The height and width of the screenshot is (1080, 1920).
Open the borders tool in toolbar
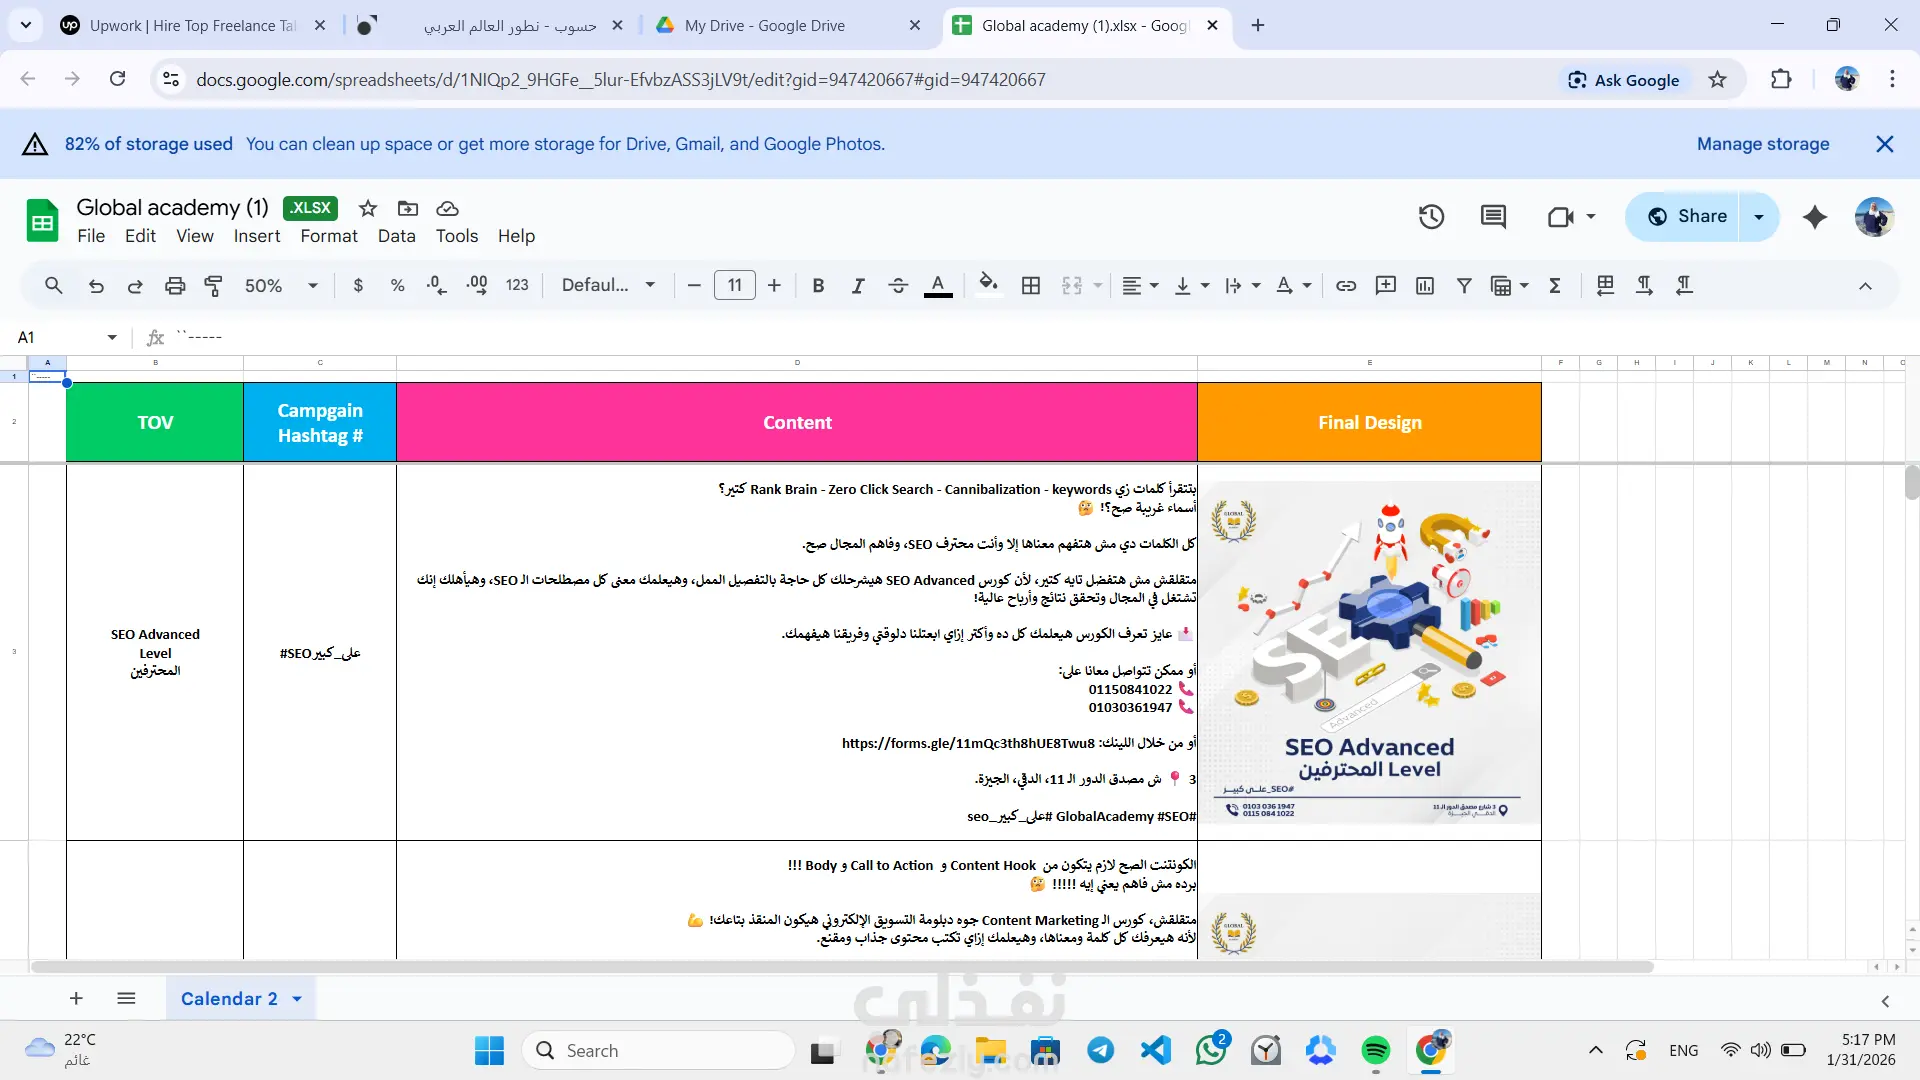coord(1031,286)
